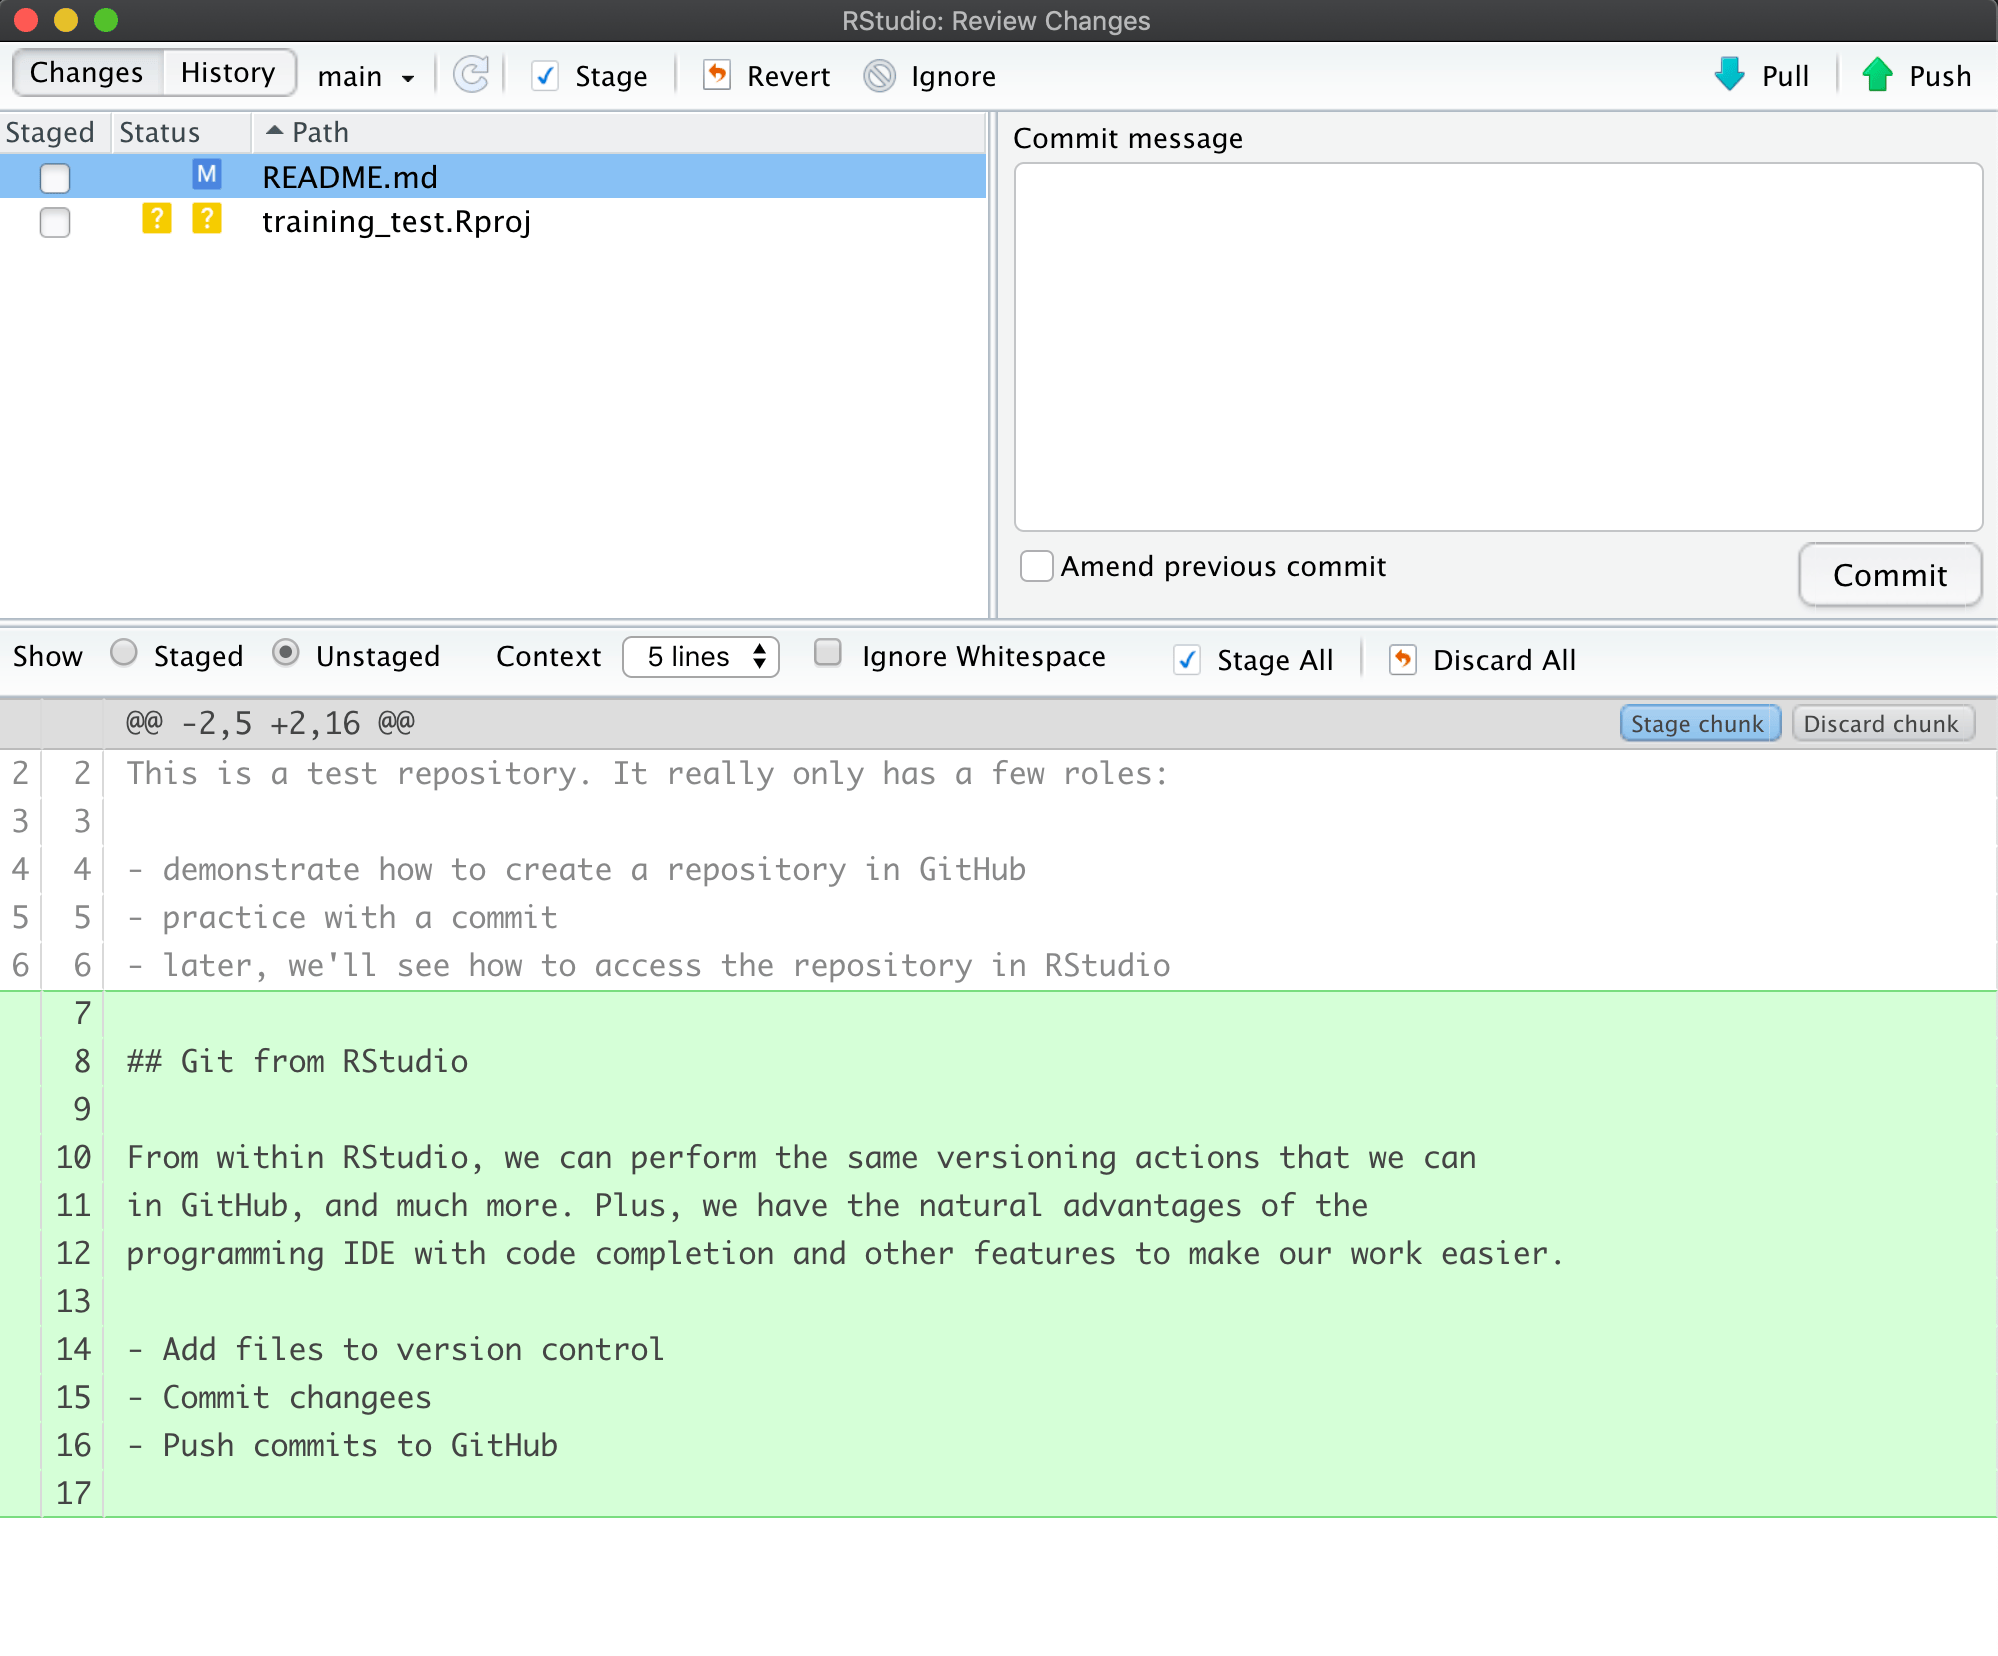The image size is (1998, 1656).
Task: Click the line starting 'From within RStudio'
Action: point(801,1157)
